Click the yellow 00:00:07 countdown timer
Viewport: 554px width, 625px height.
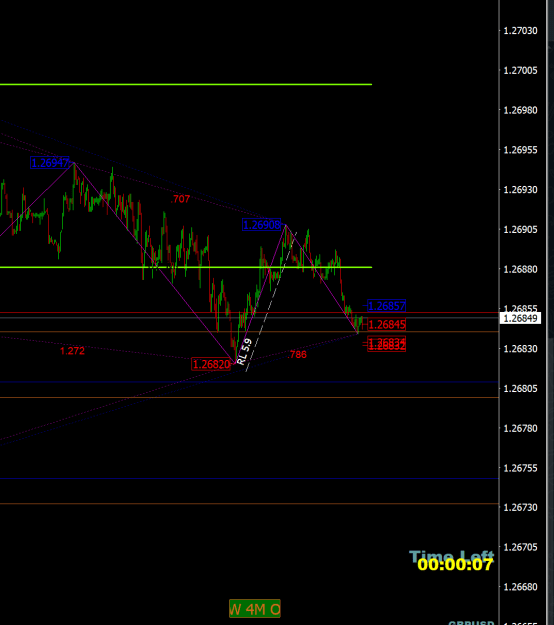(455, 565)
